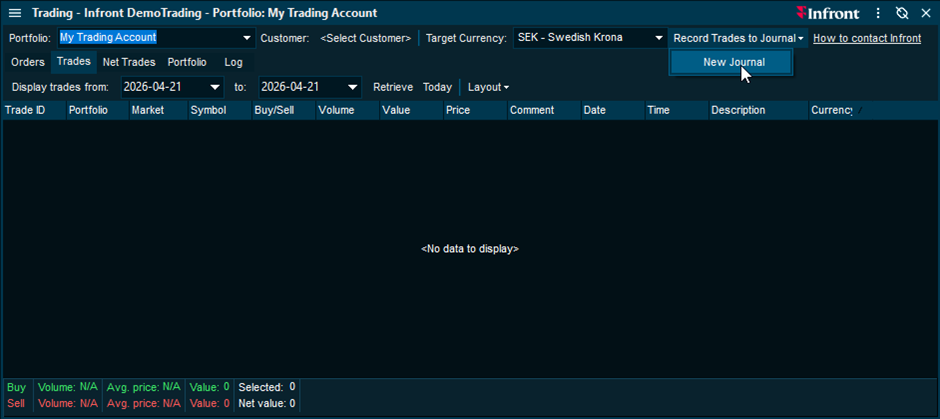This screenshot has height=419, width=940.
Task: Sort by Symbol column header
Action: coord(219,110)
